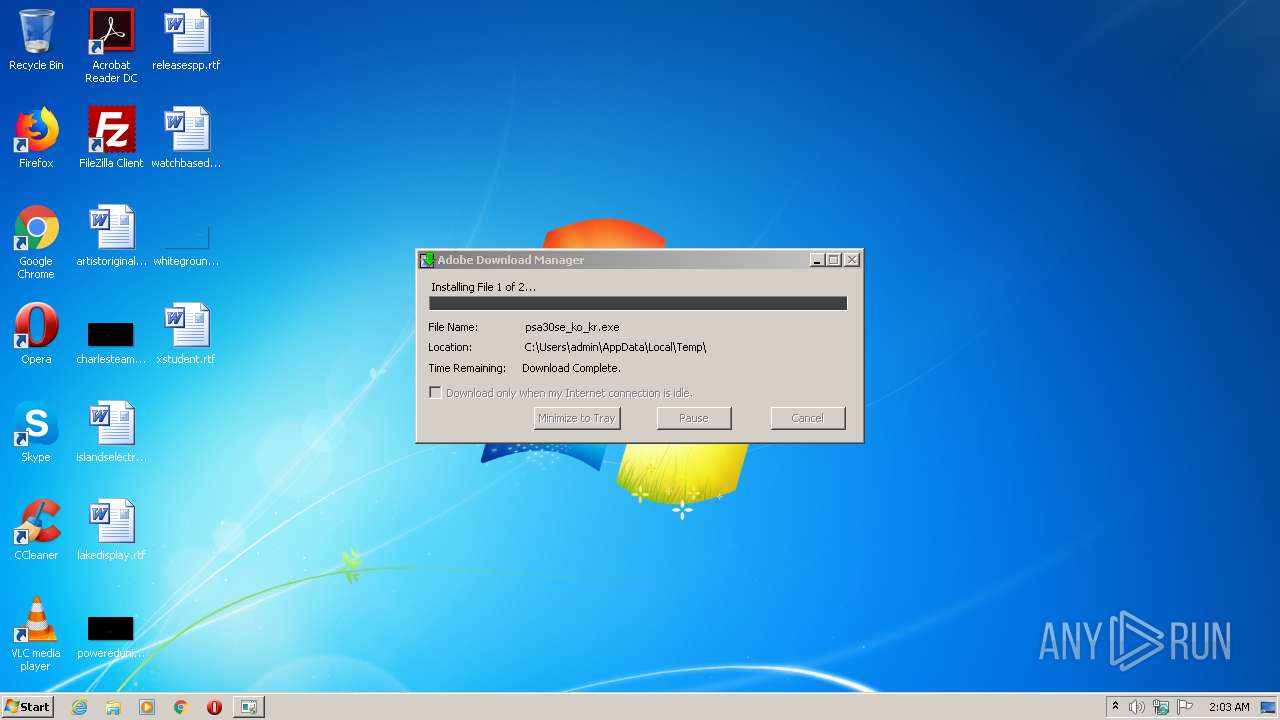Launch VLC media player shortcut
Viewport: 1280px width, 720px height.
click(x=36, y=634)
